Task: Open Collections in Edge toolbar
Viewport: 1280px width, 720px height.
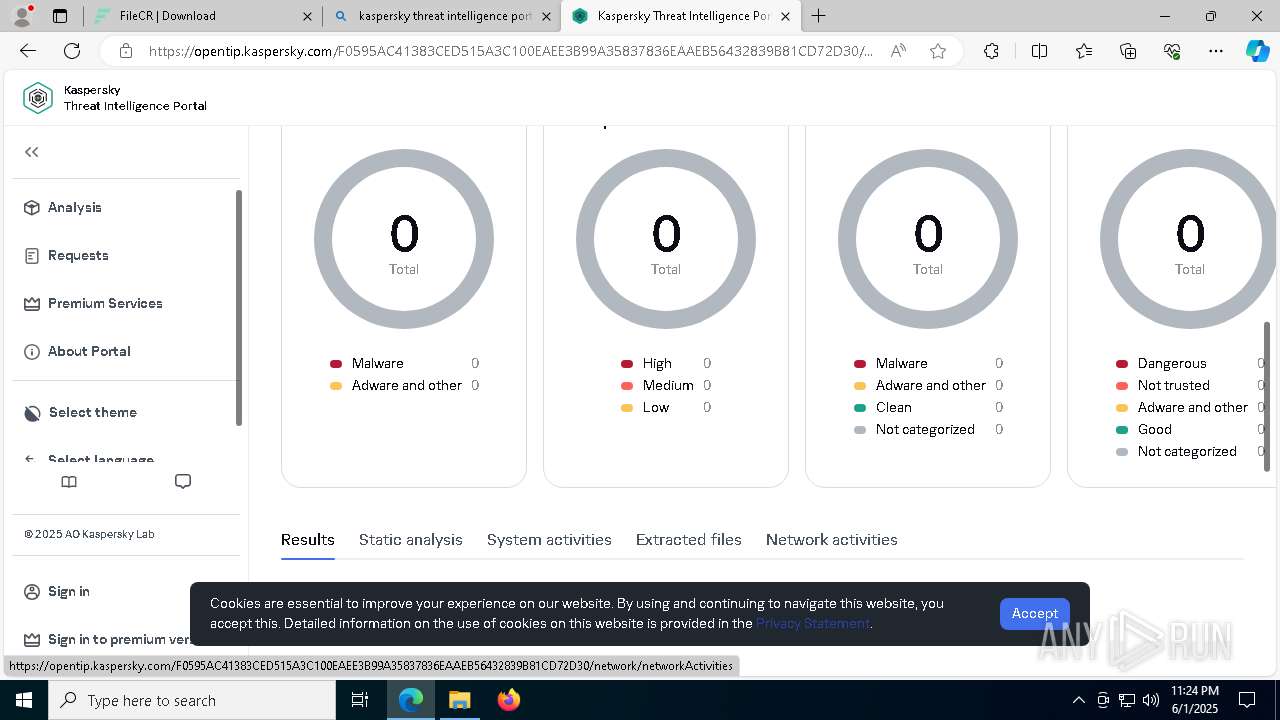Action: pos(1128,51)
